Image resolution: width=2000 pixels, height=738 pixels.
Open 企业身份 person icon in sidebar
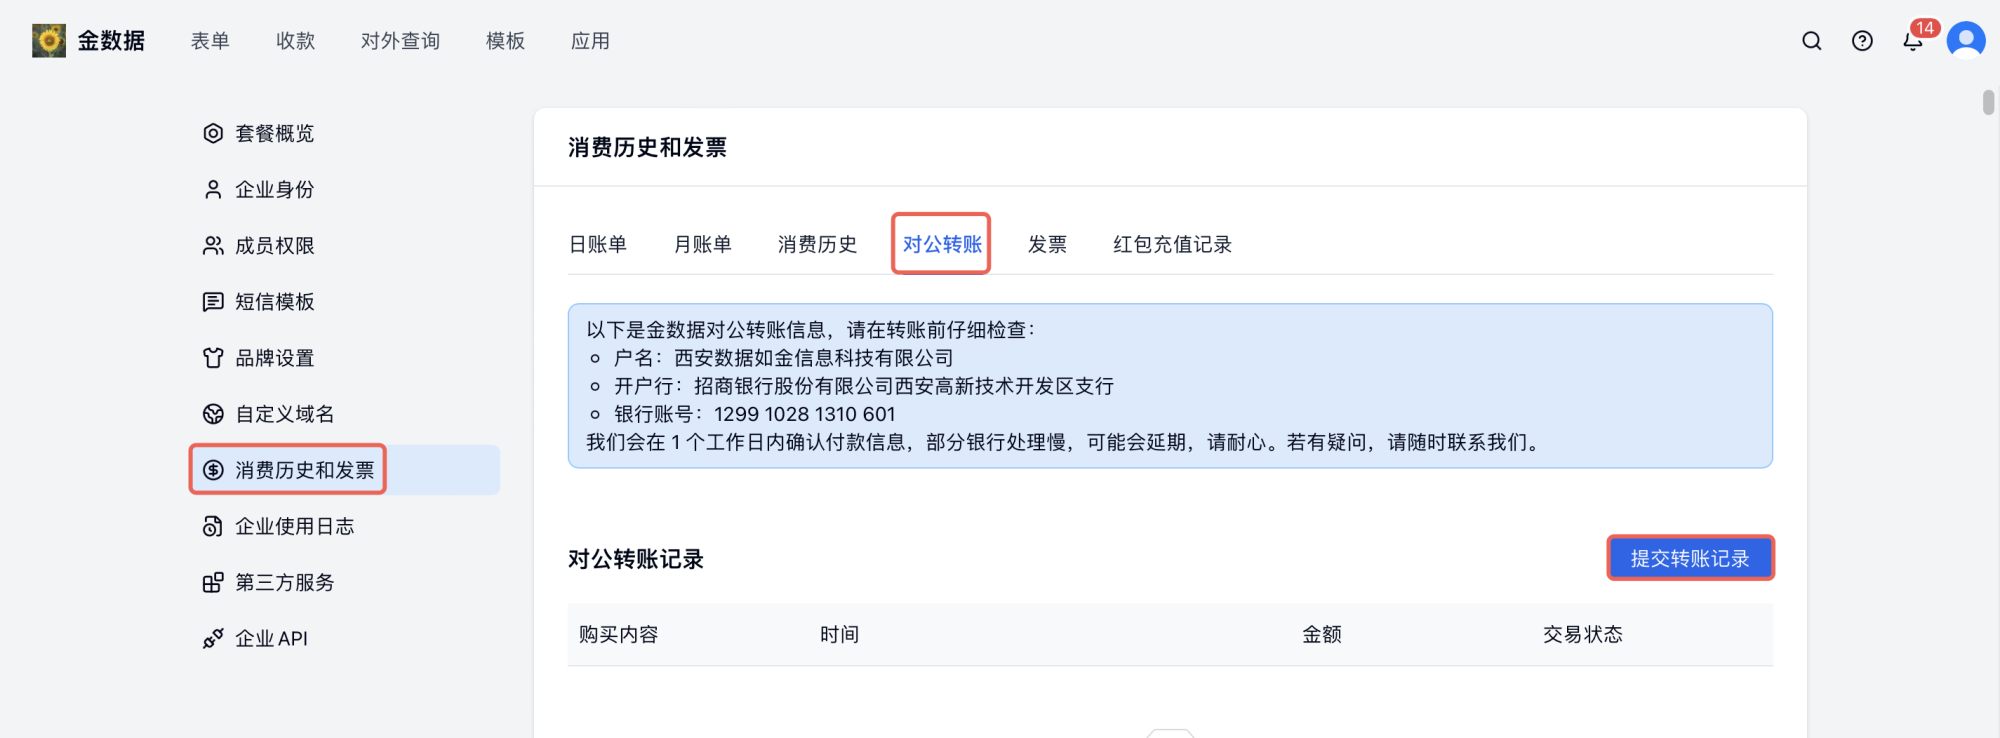pos(213,190)
